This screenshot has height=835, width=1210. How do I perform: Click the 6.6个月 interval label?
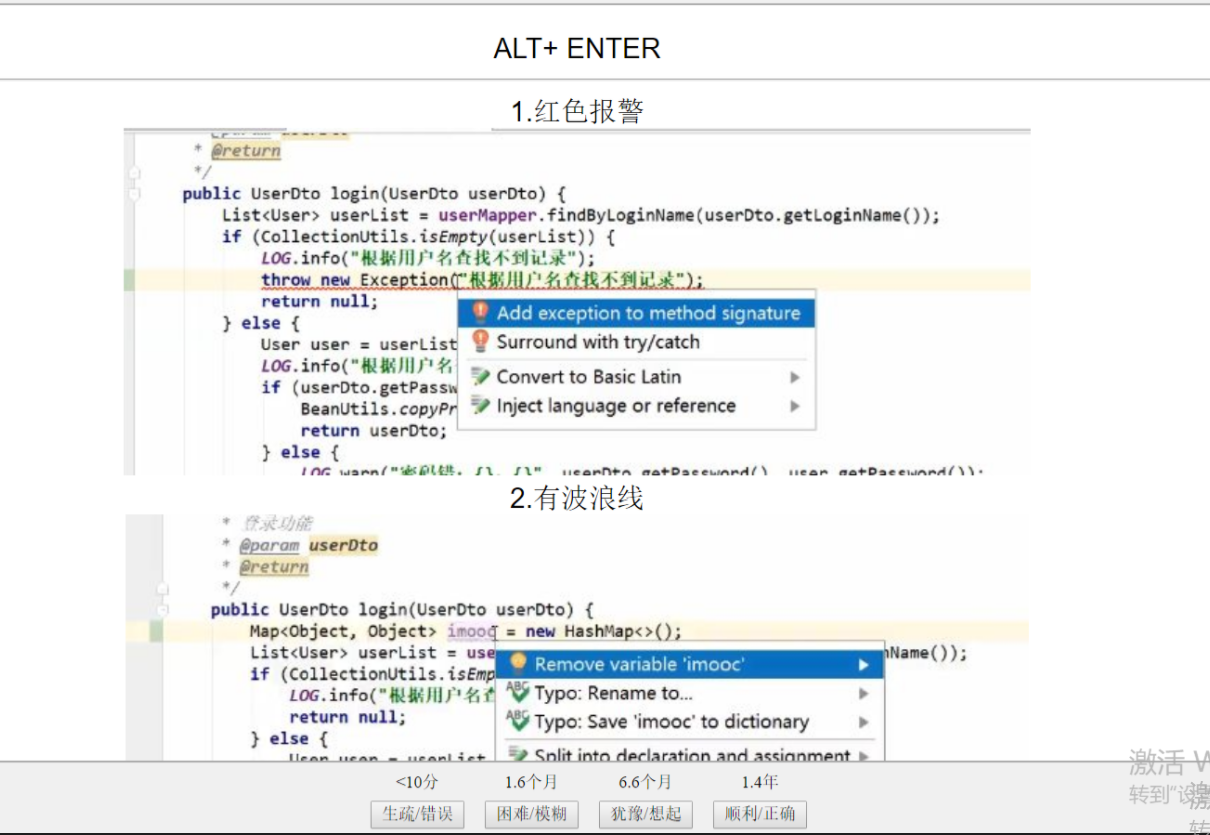[645, 782]
